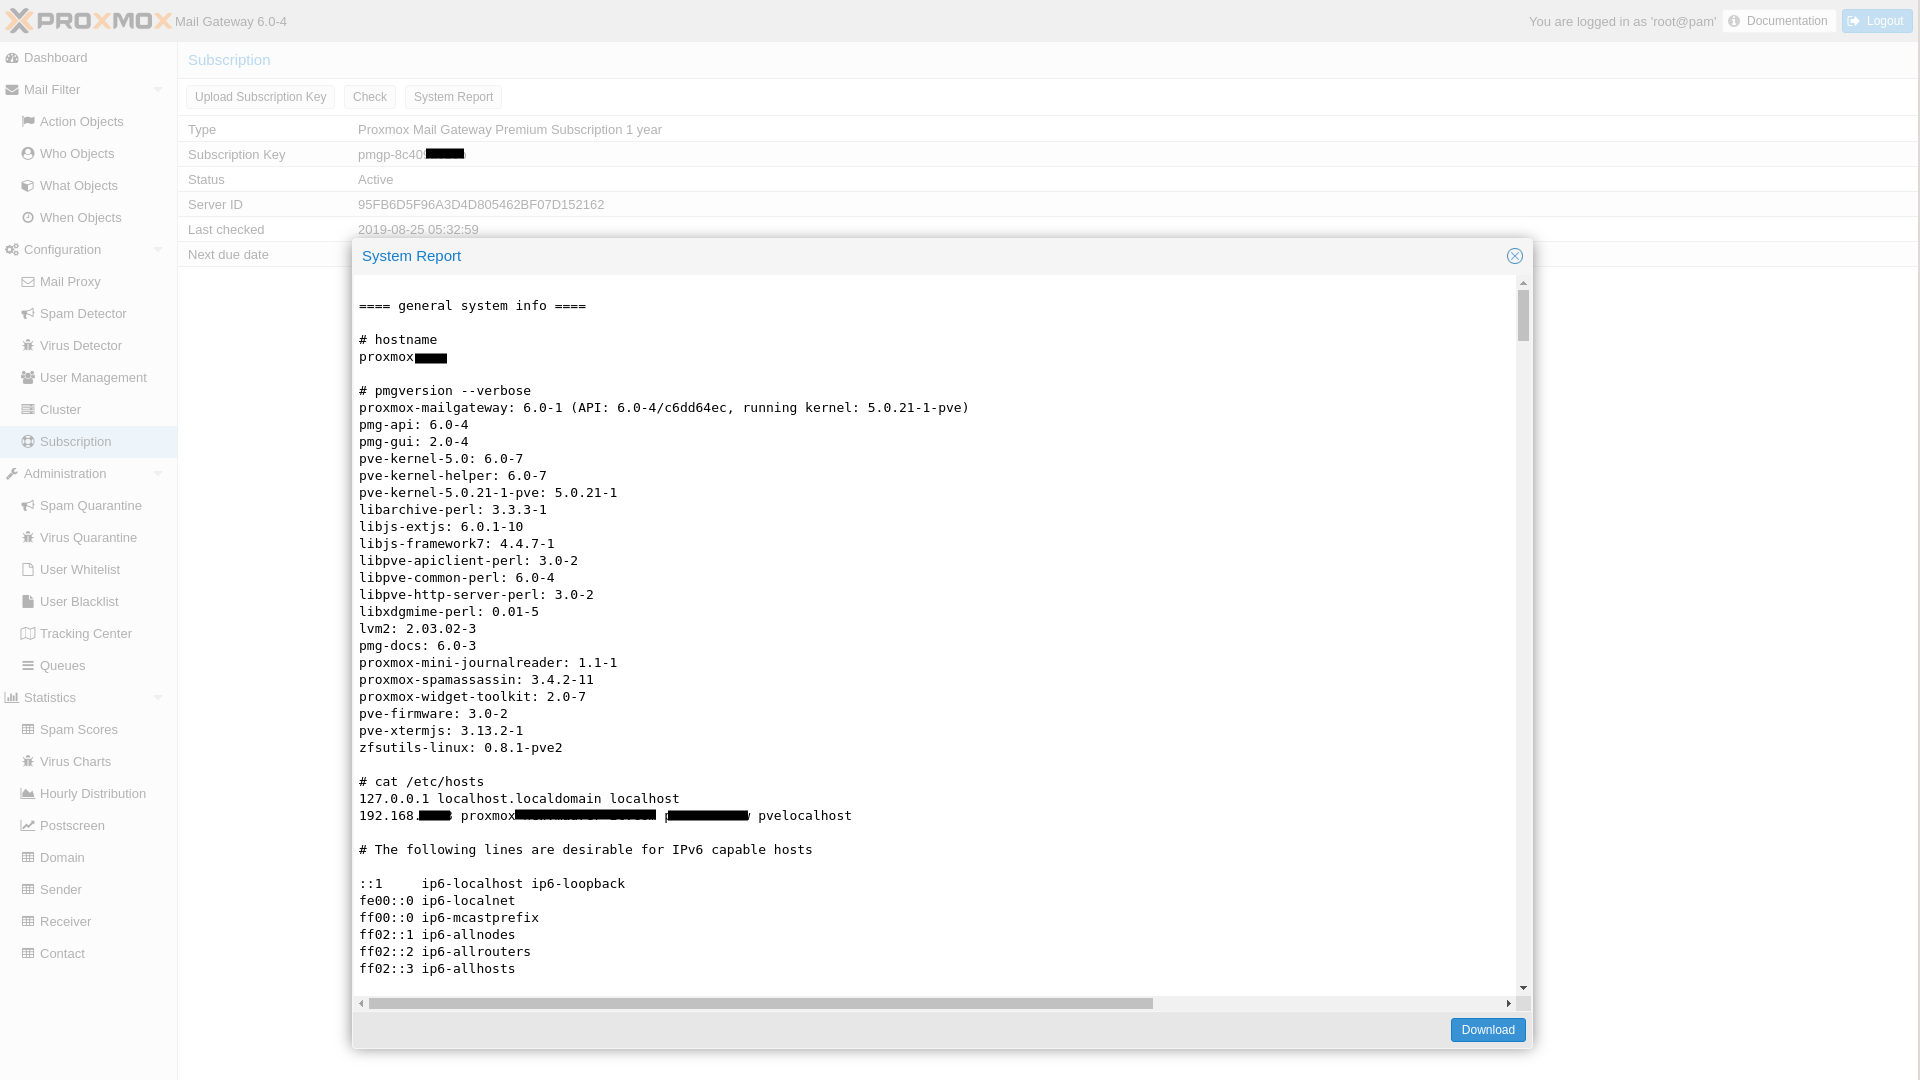Click the Spam Detector bullhorn icon
Image resolution: width=1920 pixels, height=1080 pixels.
point(28,314)
